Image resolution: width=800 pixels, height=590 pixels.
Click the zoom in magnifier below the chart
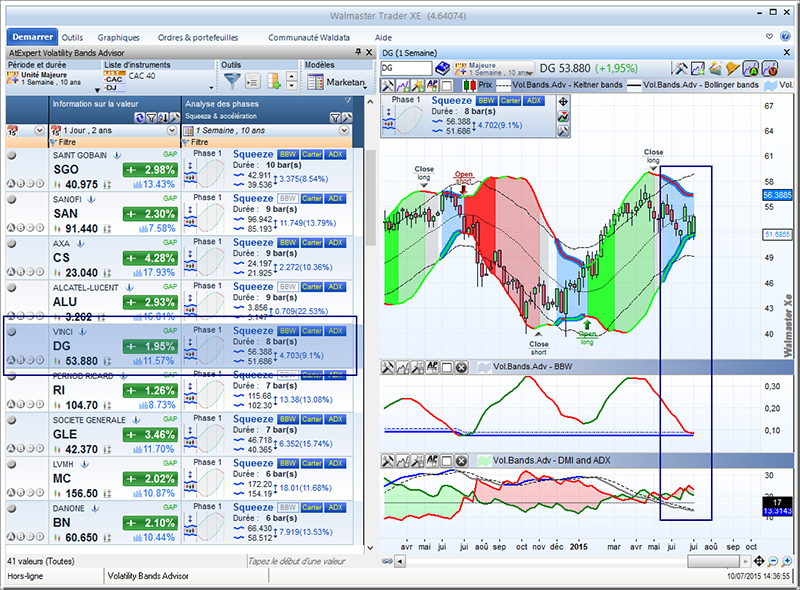787,561
